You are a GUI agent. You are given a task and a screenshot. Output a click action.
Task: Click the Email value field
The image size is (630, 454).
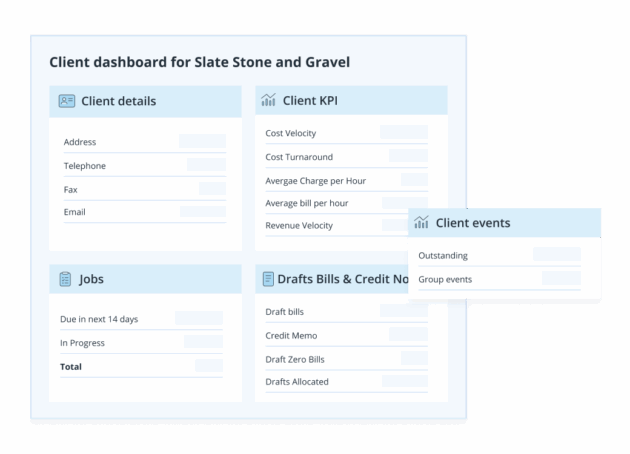pyautogui.click(x=203, y=211)
